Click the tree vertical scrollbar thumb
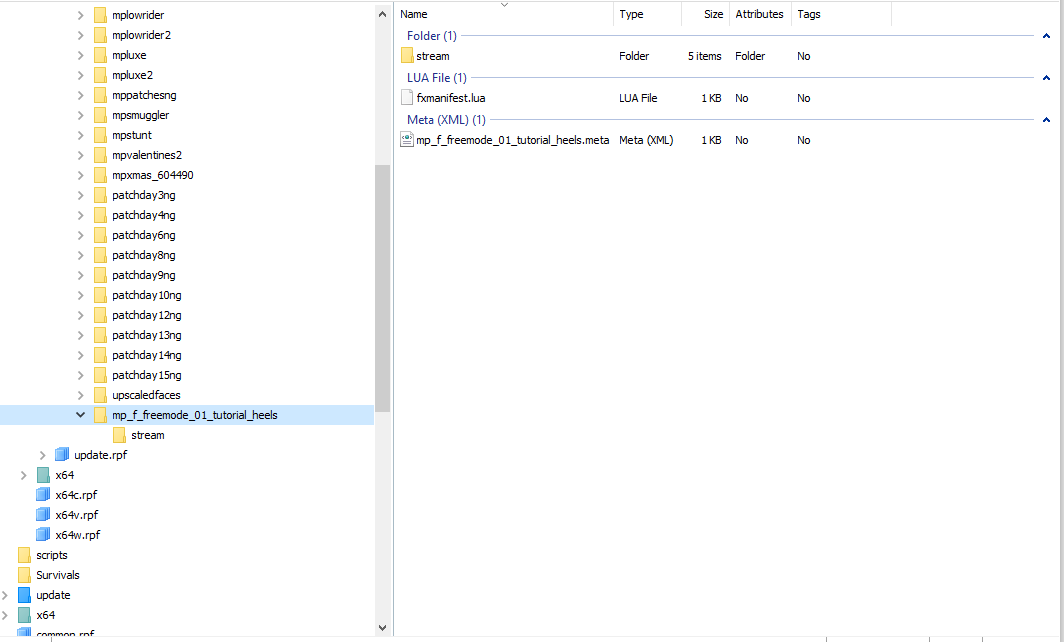1064x642 pixels. click(382, 288)
